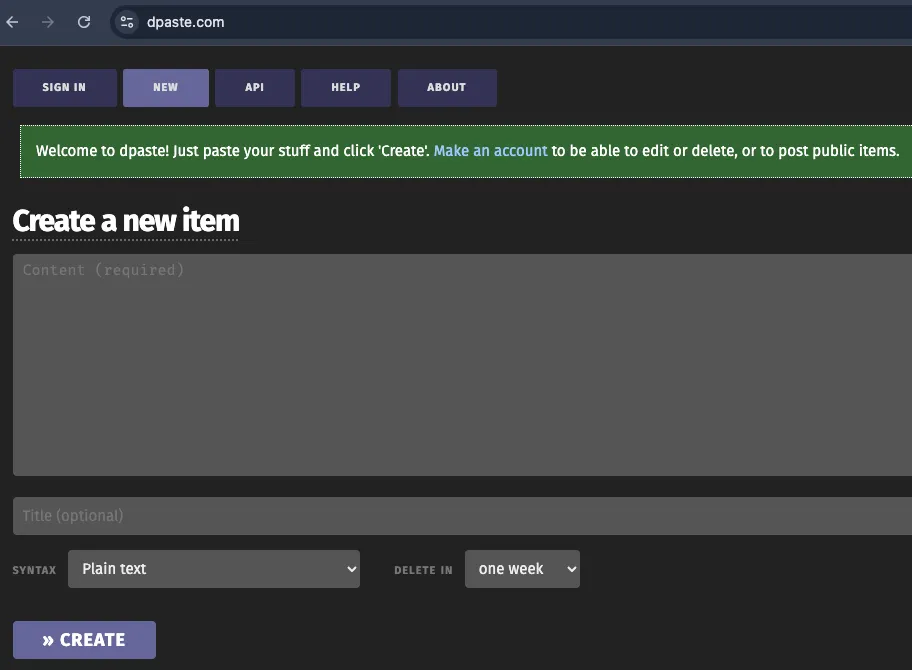
Task: Focus the Title (optional) field
Action: (462, 516)
